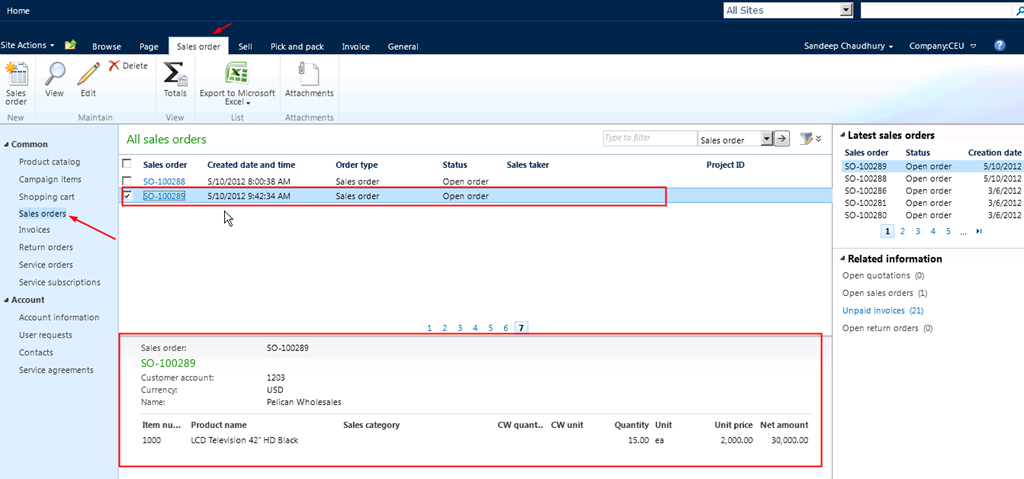Delete the selected sales order

[127, 66]
